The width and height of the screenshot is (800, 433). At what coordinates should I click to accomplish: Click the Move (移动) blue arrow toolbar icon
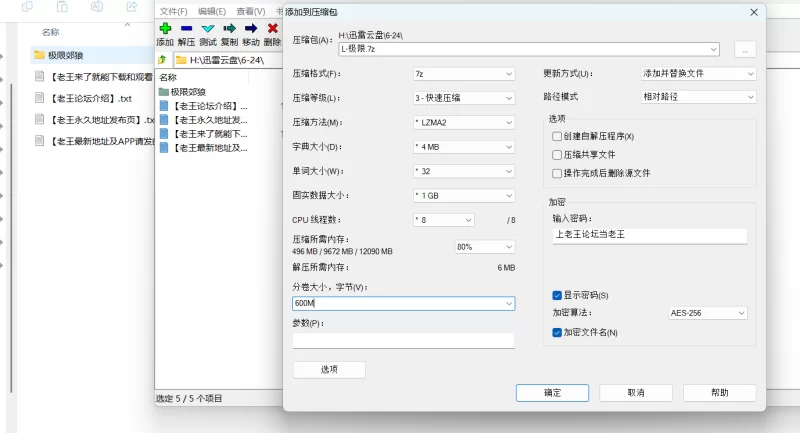click(251, 29)
